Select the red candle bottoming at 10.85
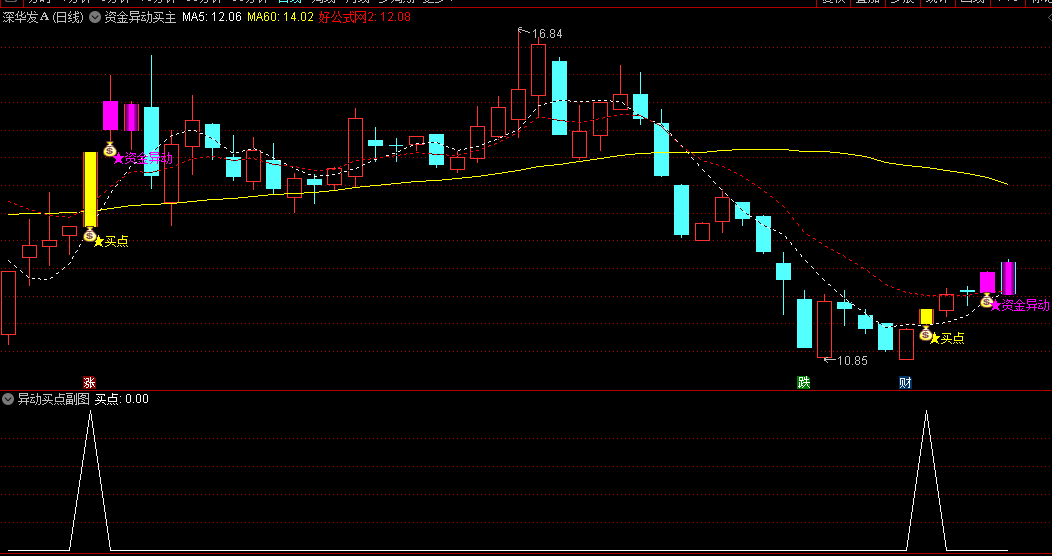This screenshot has width=1052, height=556. coord(824,329)
